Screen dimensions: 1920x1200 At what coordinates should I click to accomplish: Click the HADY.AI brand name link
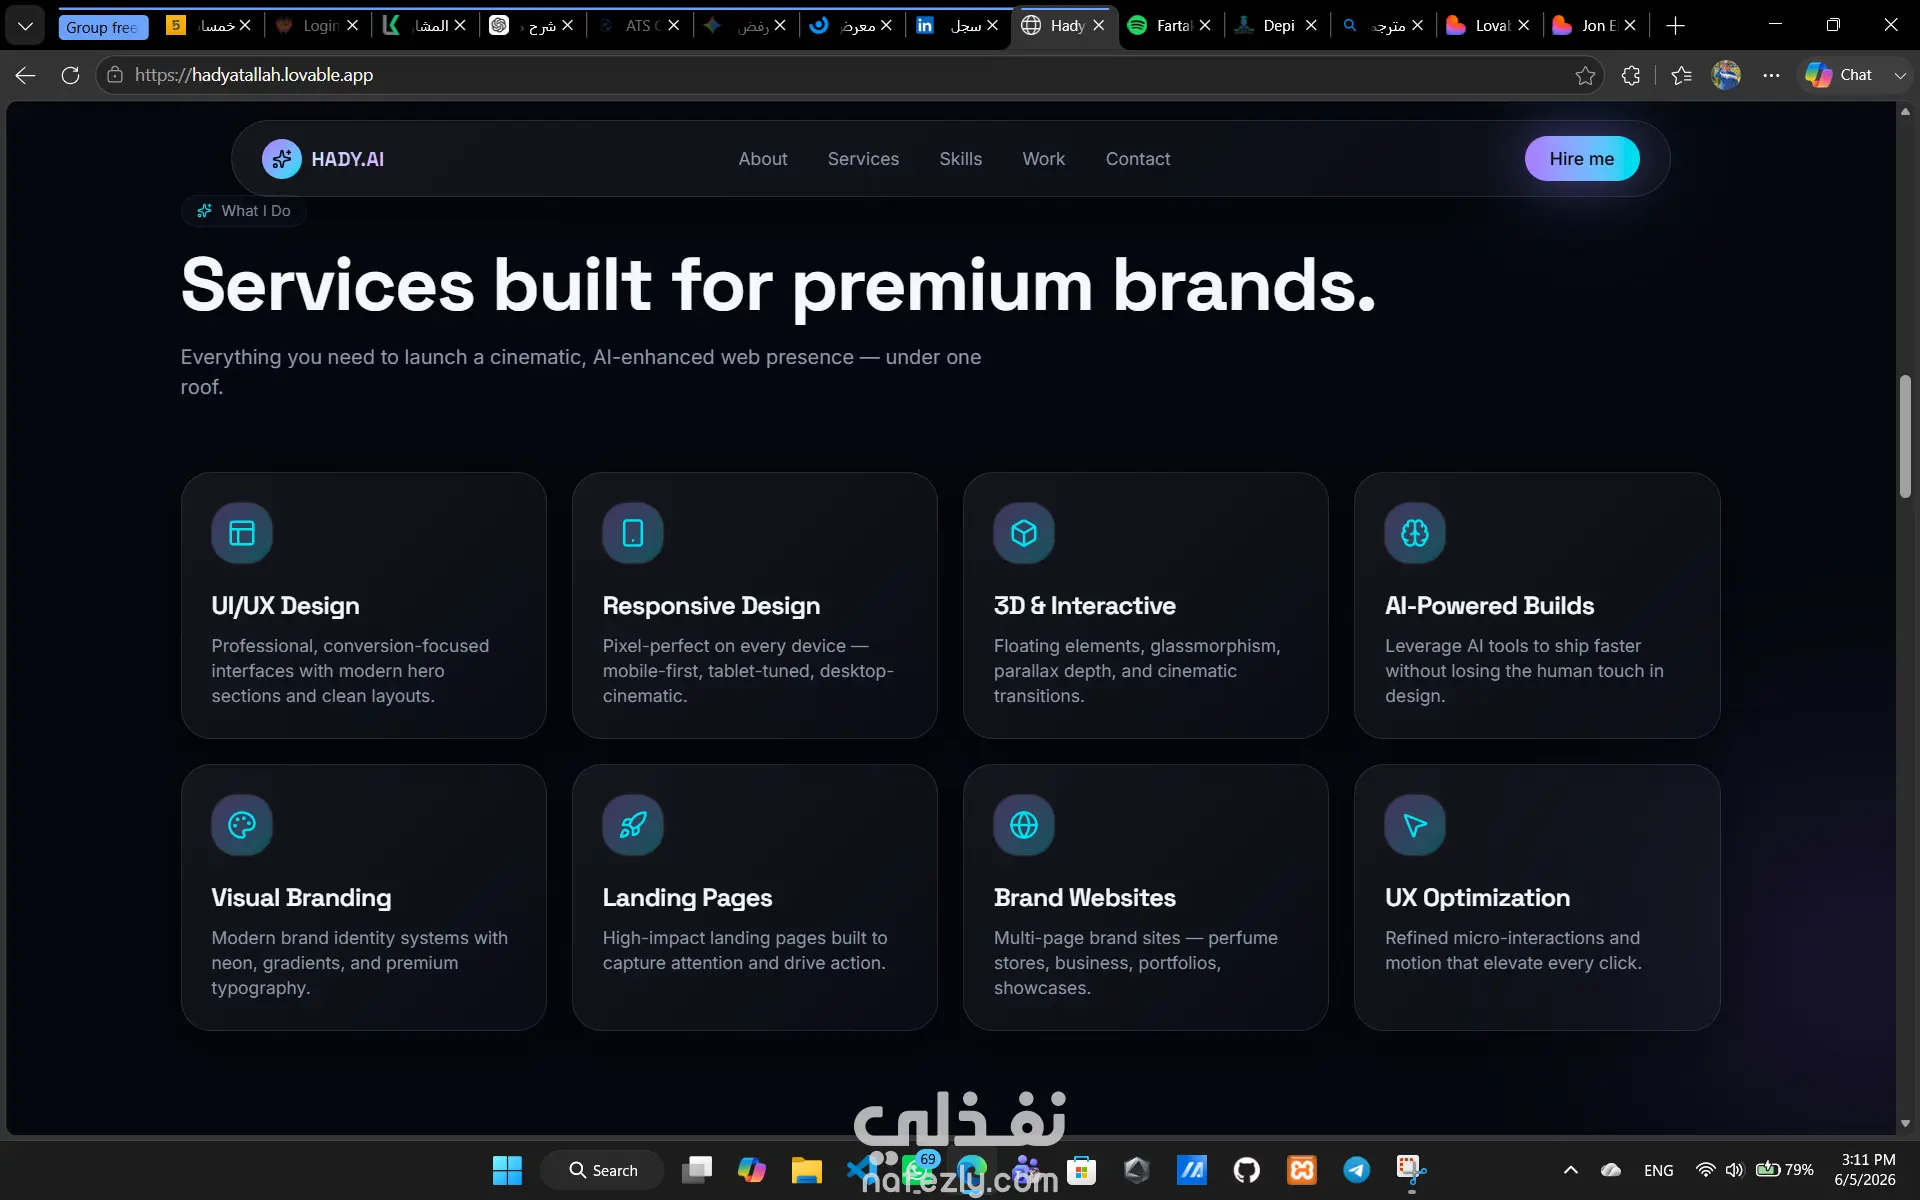pos(347,159)
